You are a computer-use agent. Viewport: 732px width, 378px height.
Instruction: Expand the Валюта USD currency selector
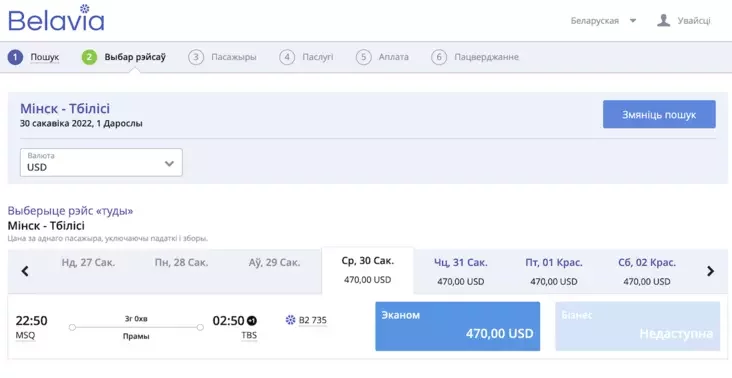pyautogui.click(x=101, y=162)
